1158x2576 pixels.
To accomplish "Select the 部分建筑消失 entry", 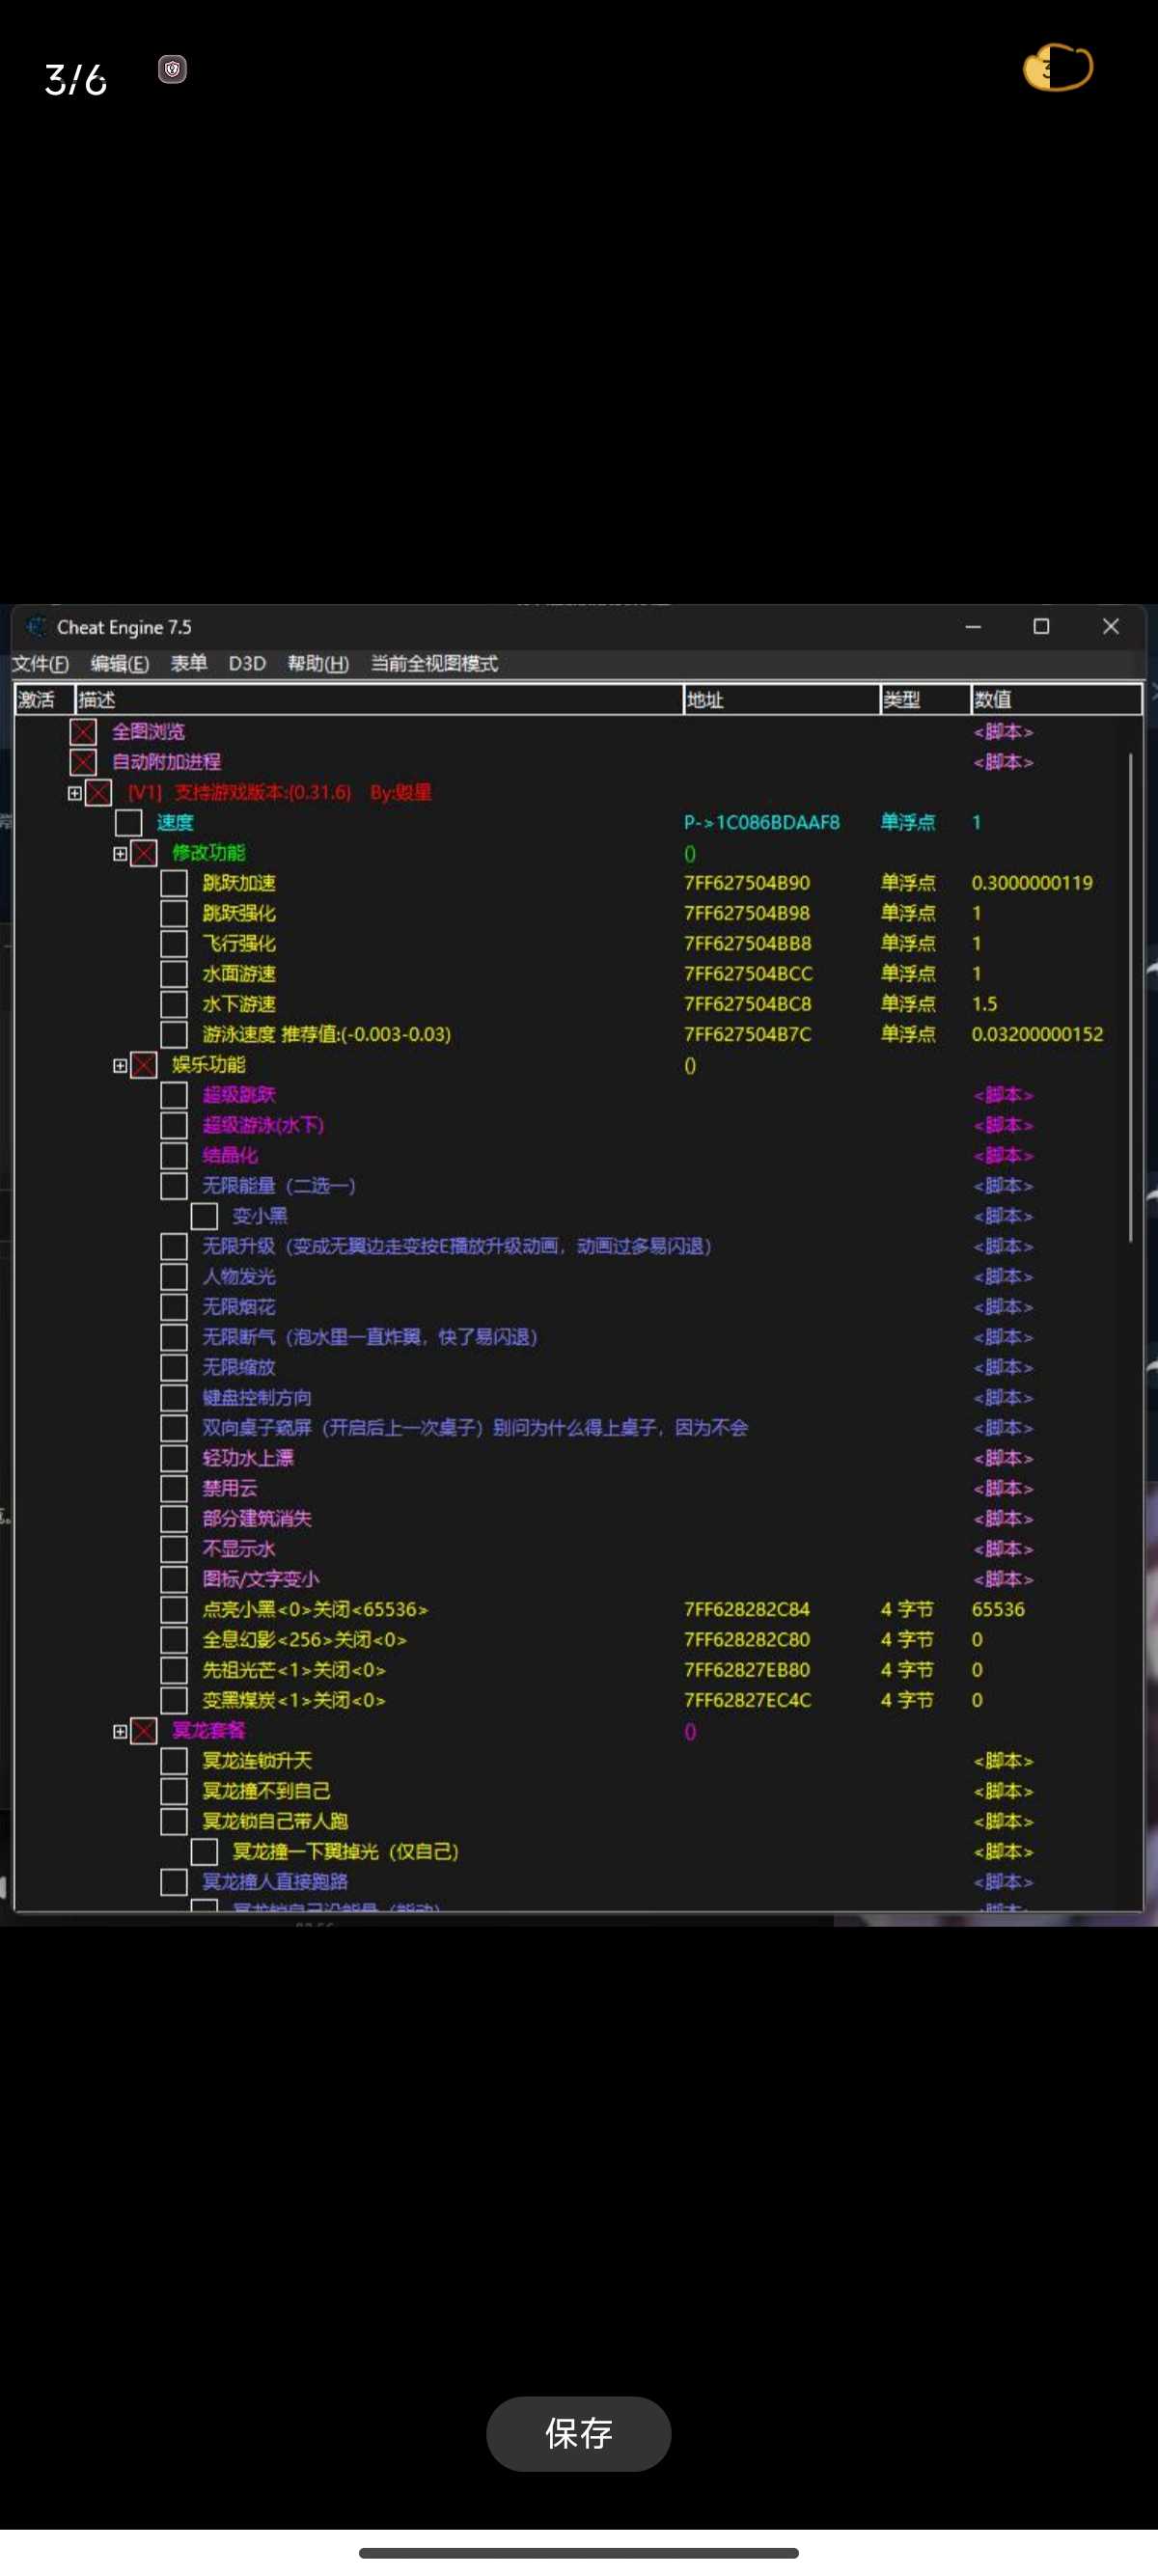I will coord(257,1518).
